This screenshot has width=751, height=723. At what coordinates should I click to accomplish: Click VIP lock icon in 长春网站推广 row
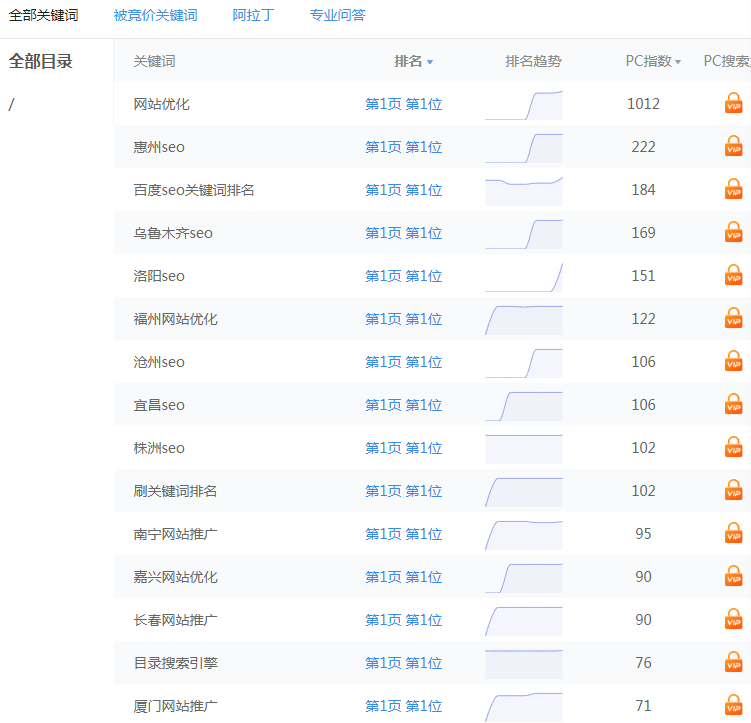[x=734, y=619]
